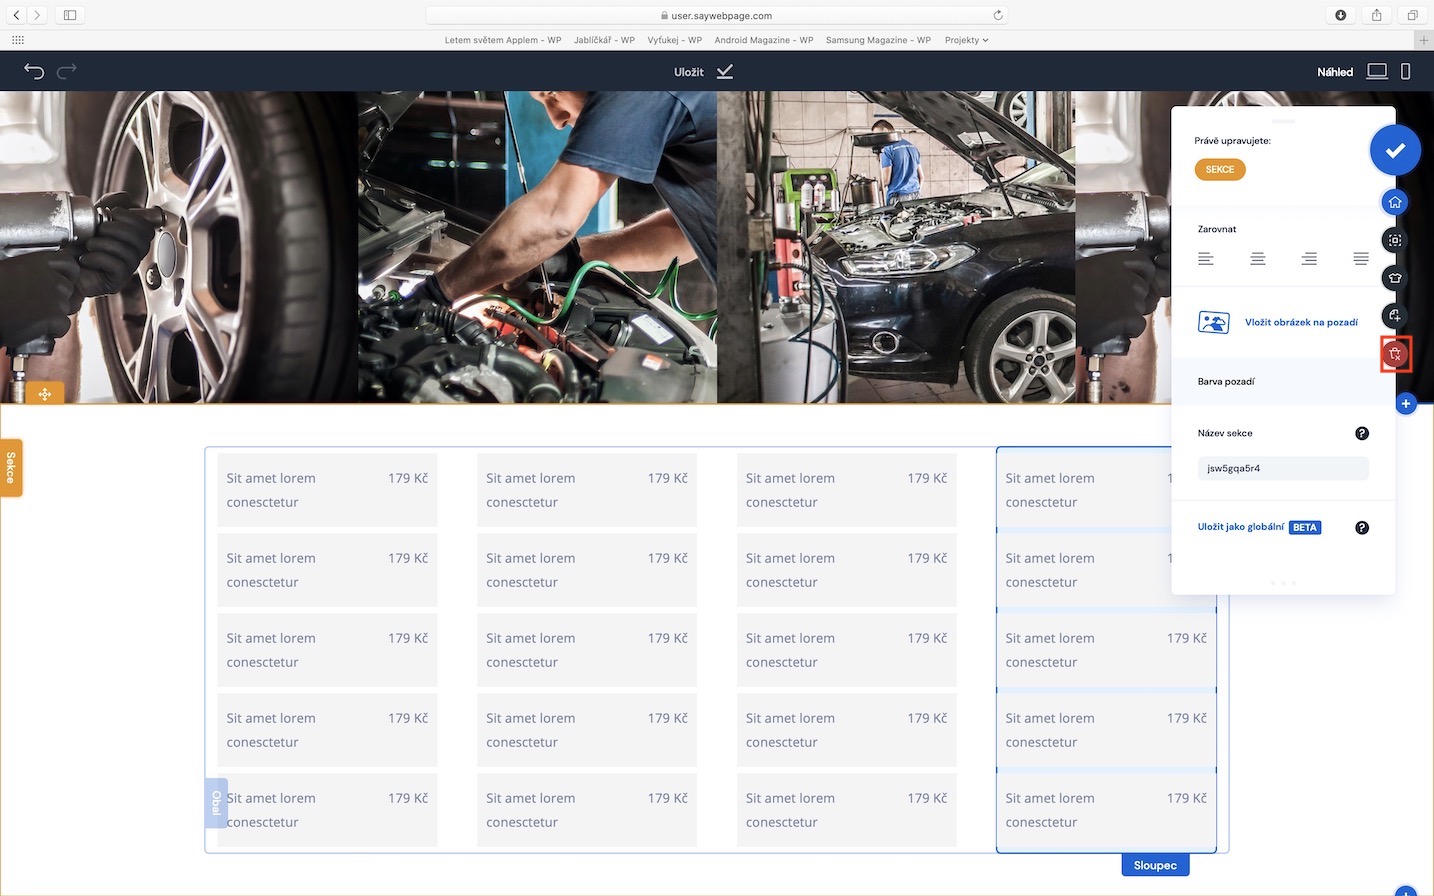
Task: Open Safari downloads
Action: [1341, 15]
